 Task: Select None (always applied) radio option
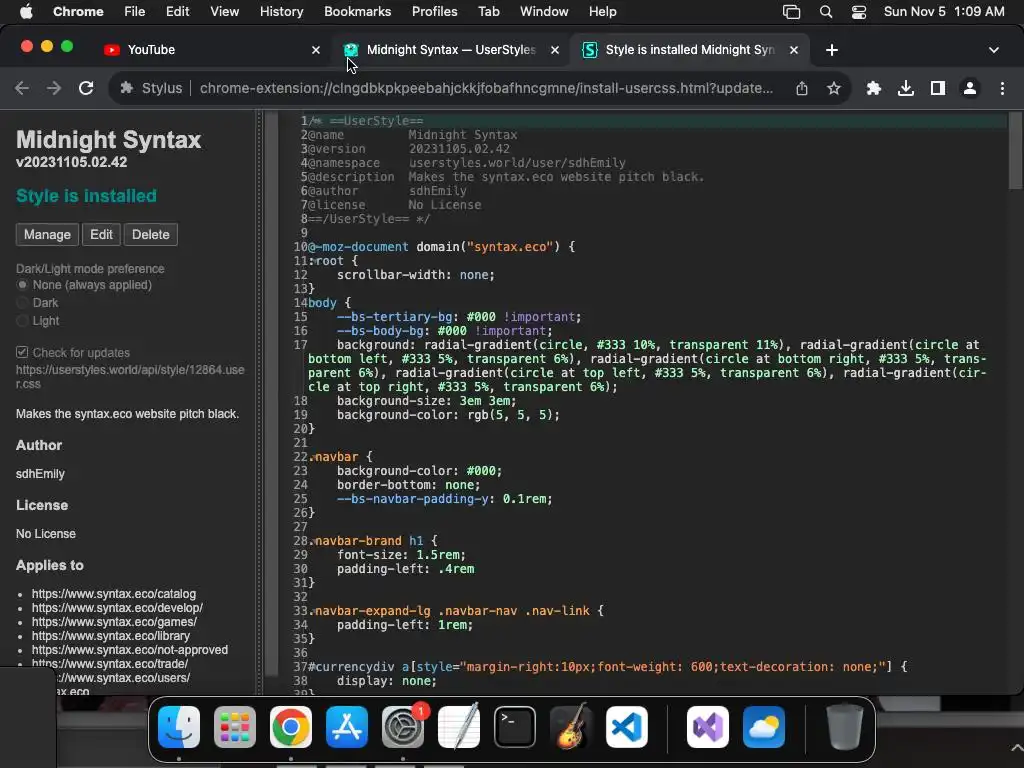coord(22,285)
